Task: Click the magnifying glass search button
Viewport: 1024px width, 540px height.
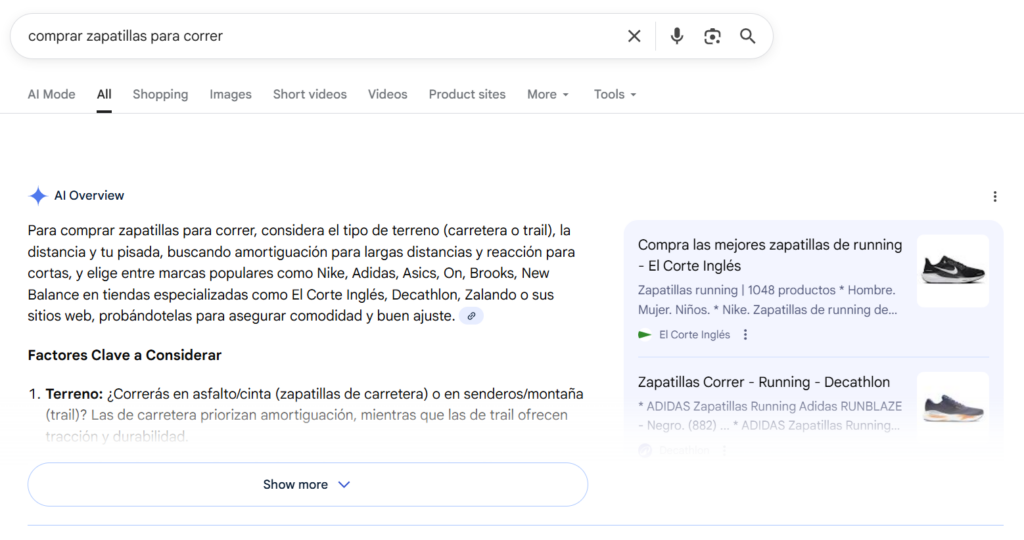Action: point(748,36)
